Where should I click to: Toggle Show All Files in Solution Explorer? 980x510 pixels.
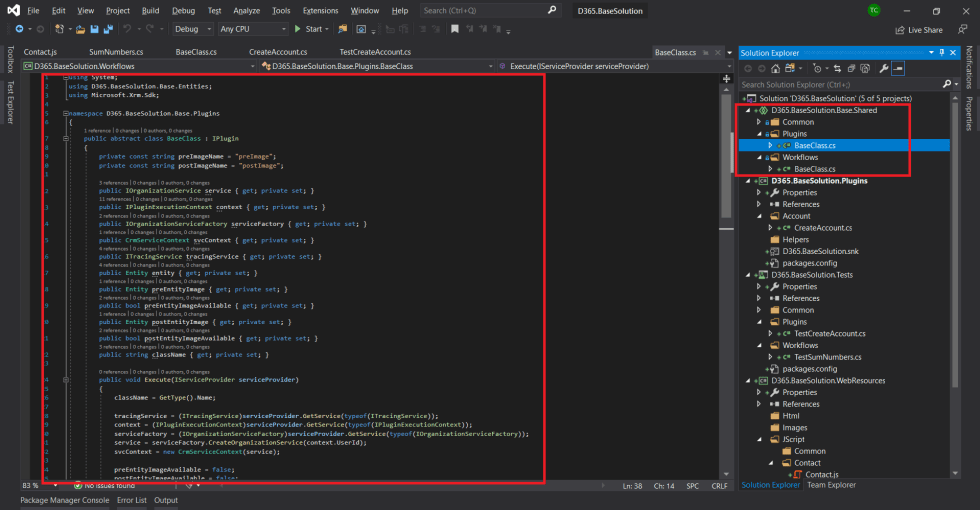click(x=864, y=68)
